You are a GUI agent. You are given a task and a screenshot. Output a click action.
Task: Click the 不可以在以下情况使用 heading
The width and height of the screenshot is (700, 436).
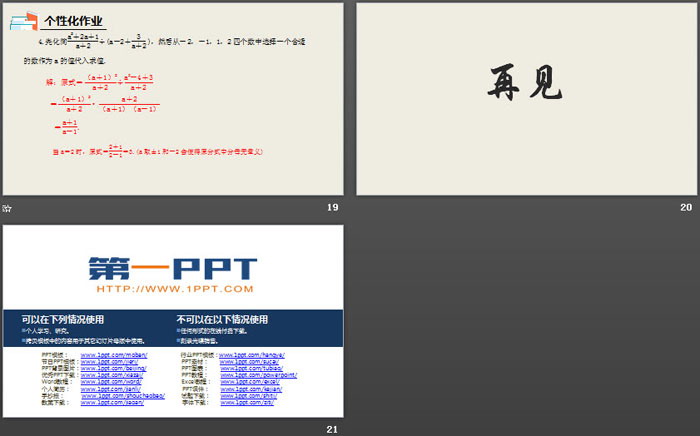pyautogui.click(x=222, y=320)
